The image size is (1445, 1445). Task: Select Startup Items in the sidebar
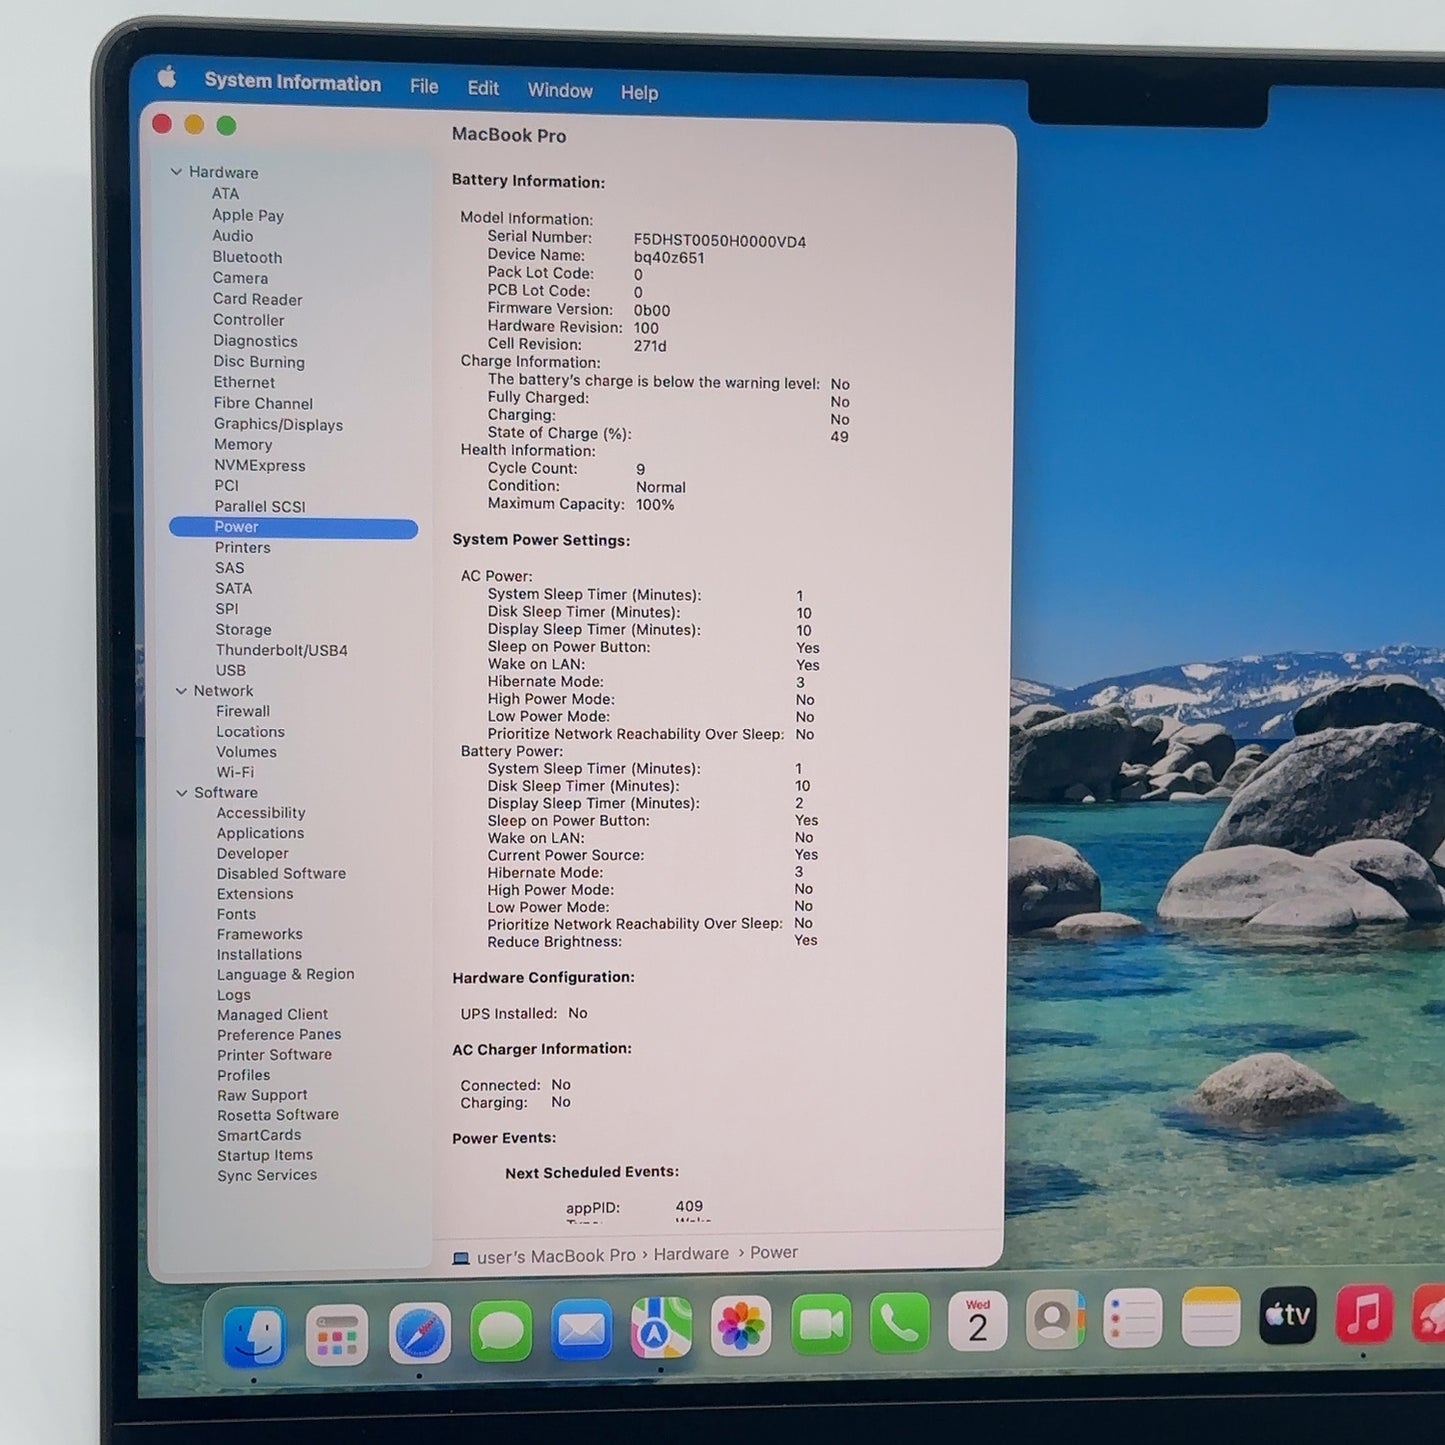point(265,1155)
